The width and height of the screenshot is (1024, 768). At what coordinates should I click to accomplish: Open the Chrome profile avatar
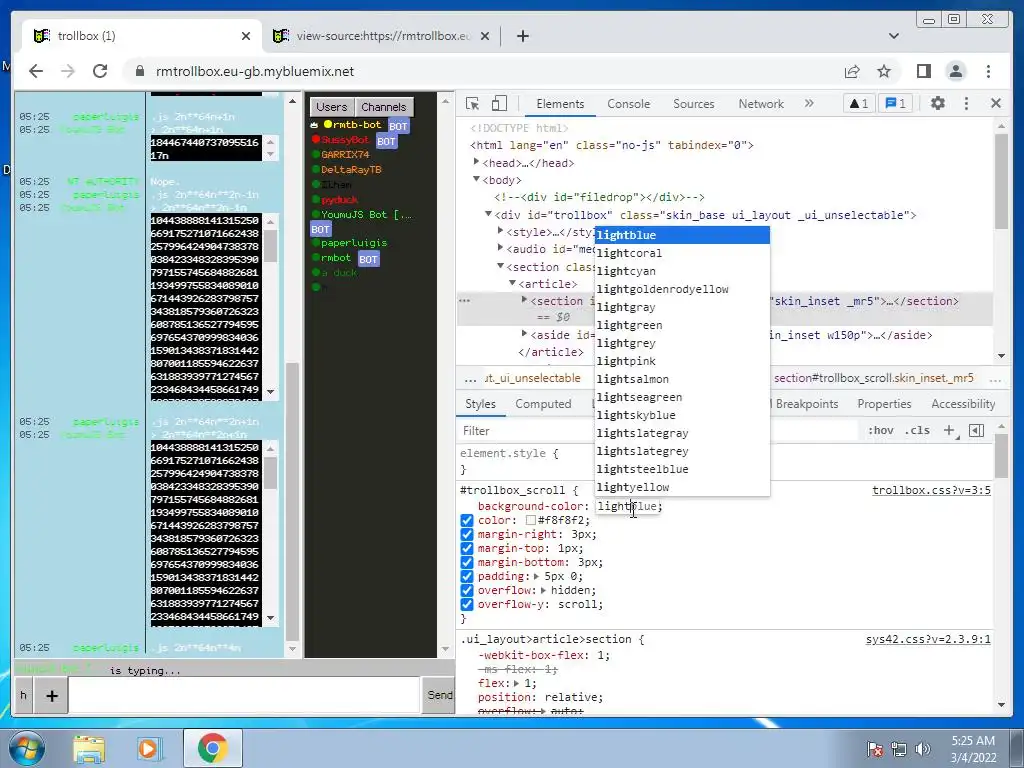[955, 71]
